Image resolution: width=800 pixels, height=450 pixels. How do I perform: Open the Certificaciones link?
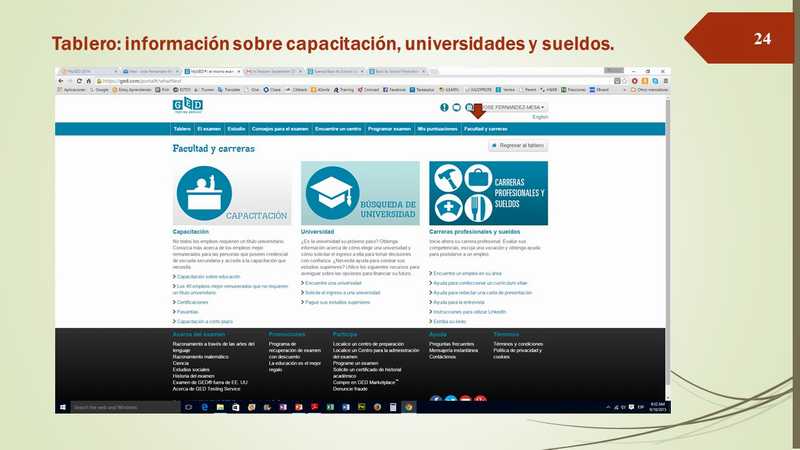click(x=192, y=302)
